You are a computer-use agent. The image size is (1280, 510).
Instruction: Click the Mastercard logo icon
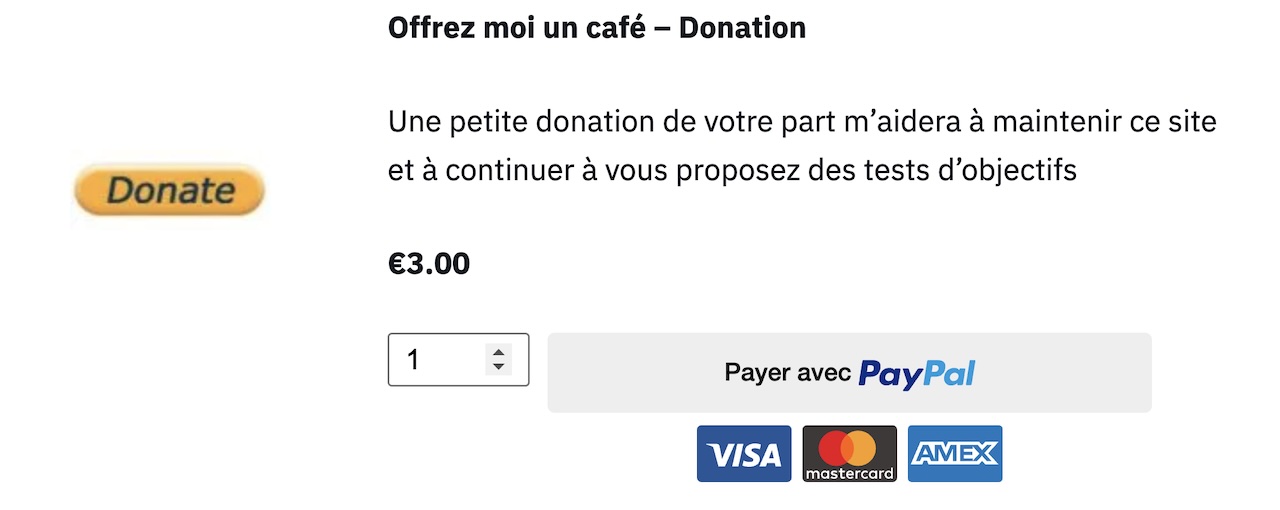click(850, 454)
